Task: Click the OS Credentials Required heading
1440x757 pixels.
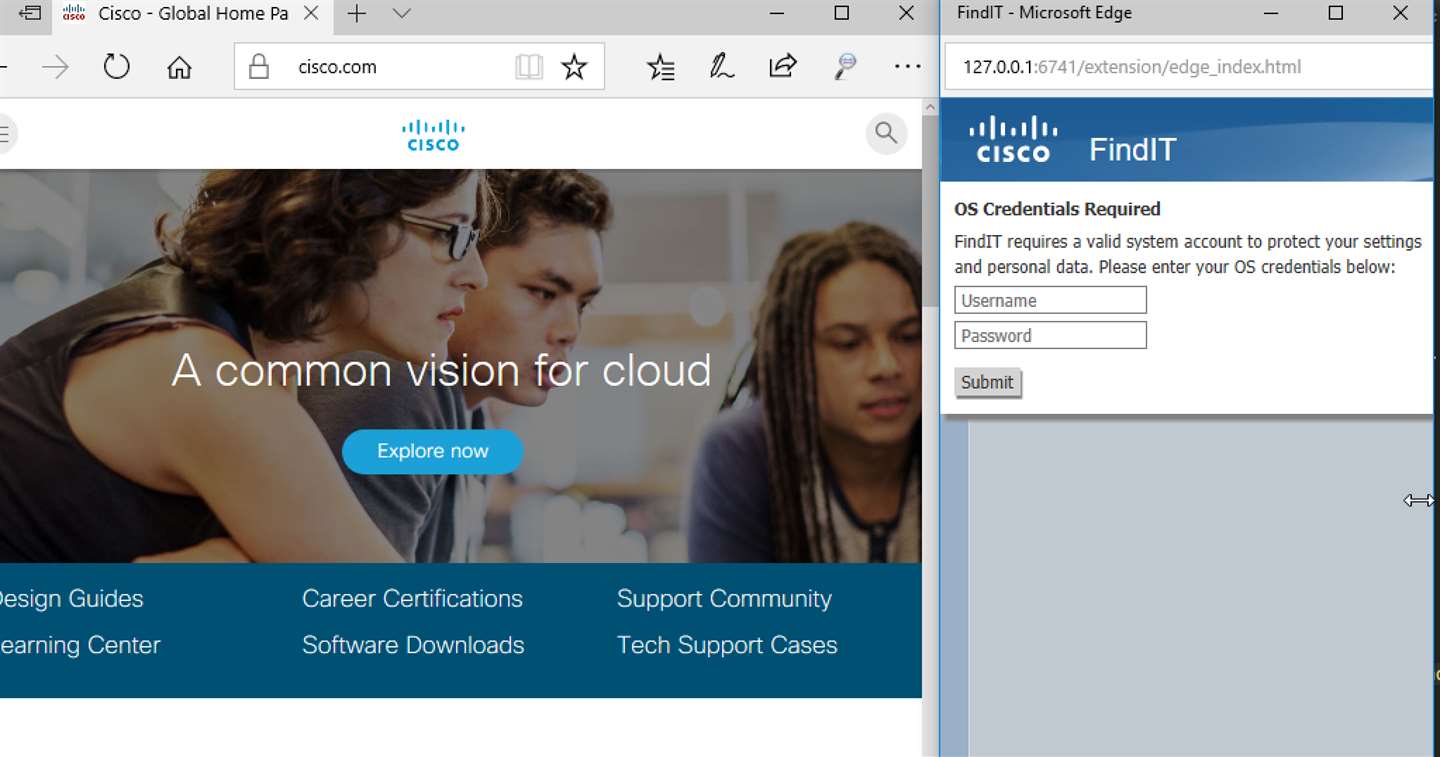Action: [x=1057, y=209]
